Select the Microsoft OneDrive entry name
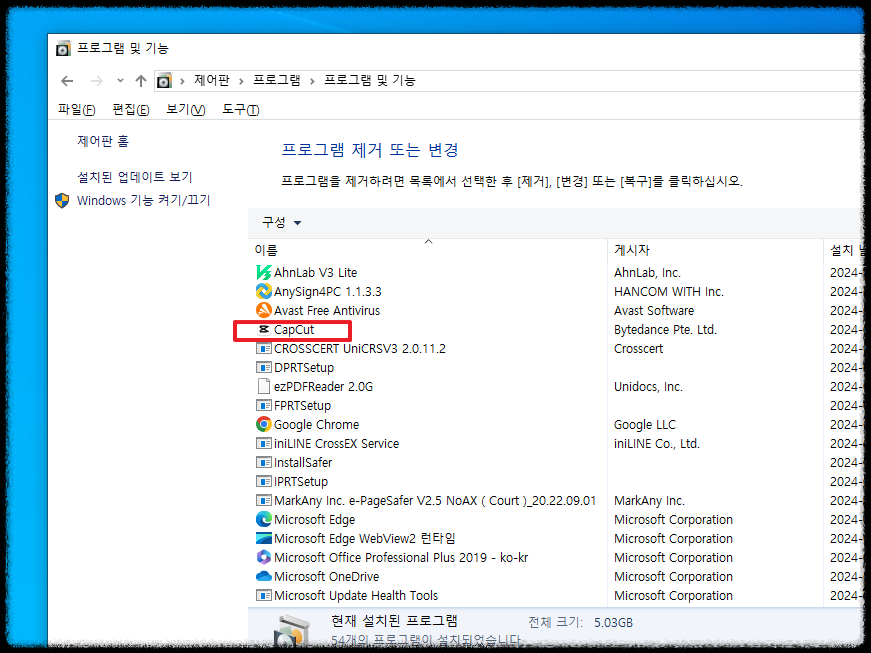 [x=326, y=576]
